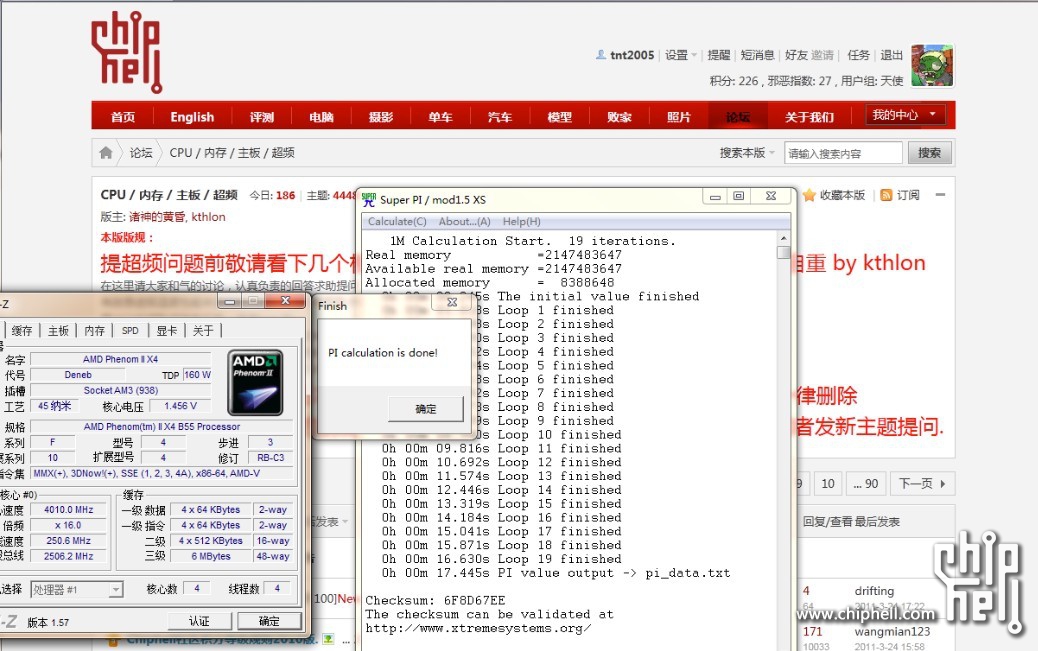Click the Super PI scrollbar thumb

[x=784, y=253]
